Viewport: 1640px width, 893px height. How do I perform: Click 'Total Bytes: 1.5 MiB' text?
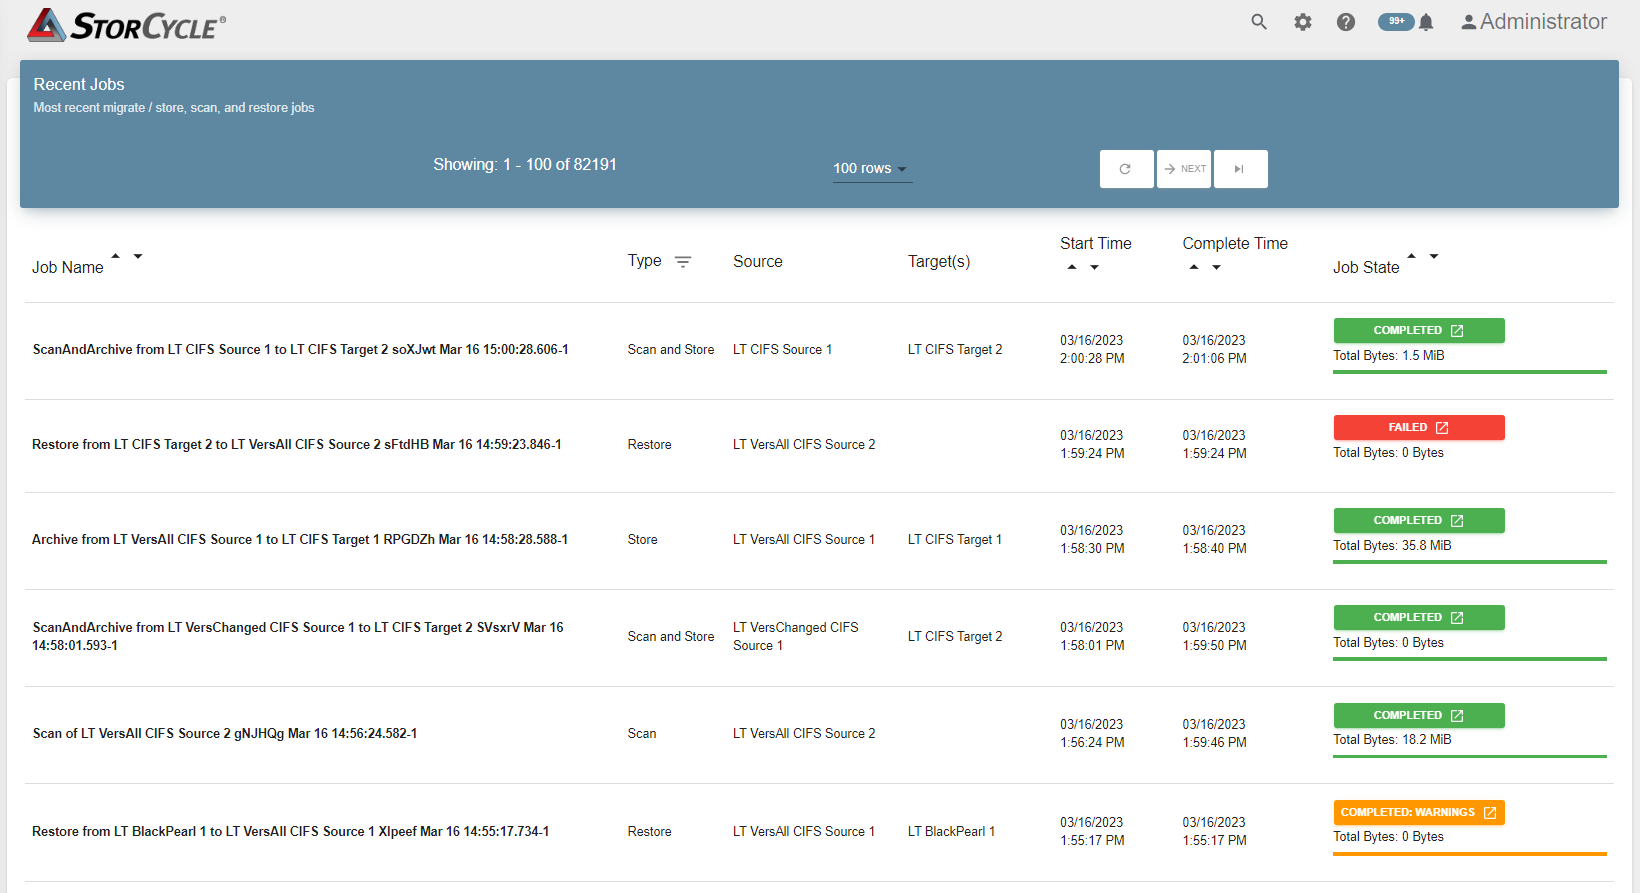[x=1389, y=355]
